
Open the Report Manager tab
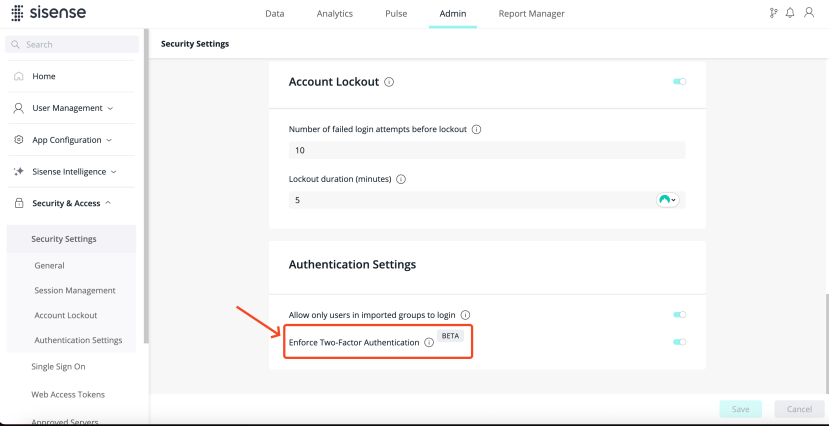pyautogui.click(x=531, y=14)
